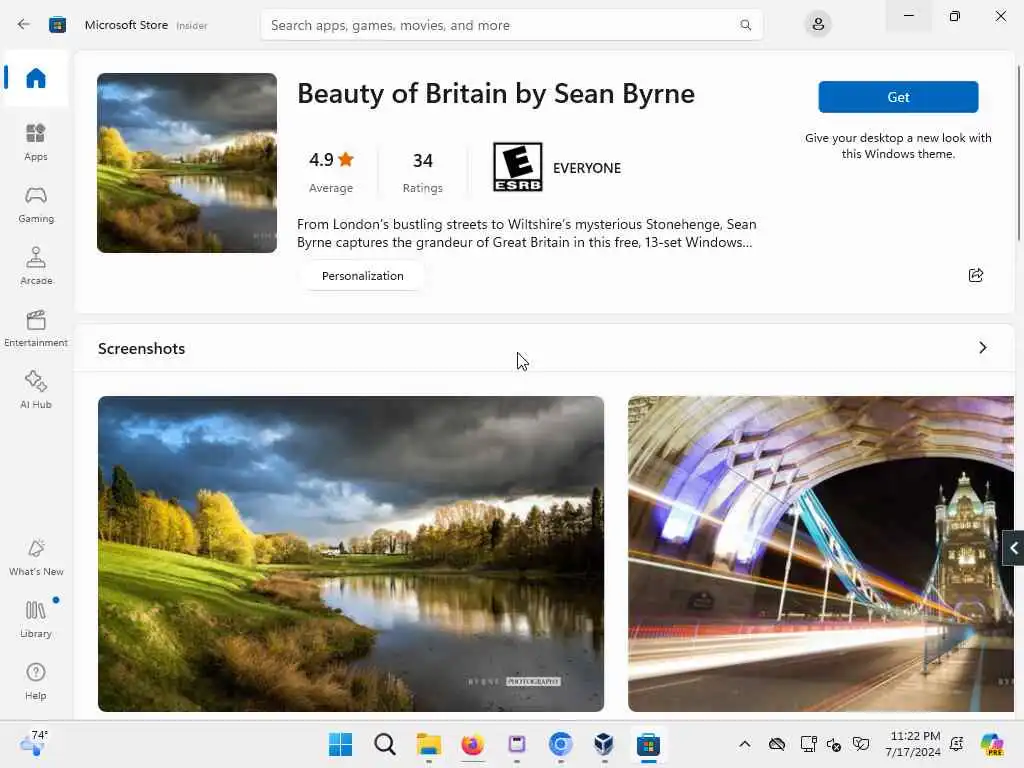Open the Personalization category tag
1024x768 pixels.
362,276
